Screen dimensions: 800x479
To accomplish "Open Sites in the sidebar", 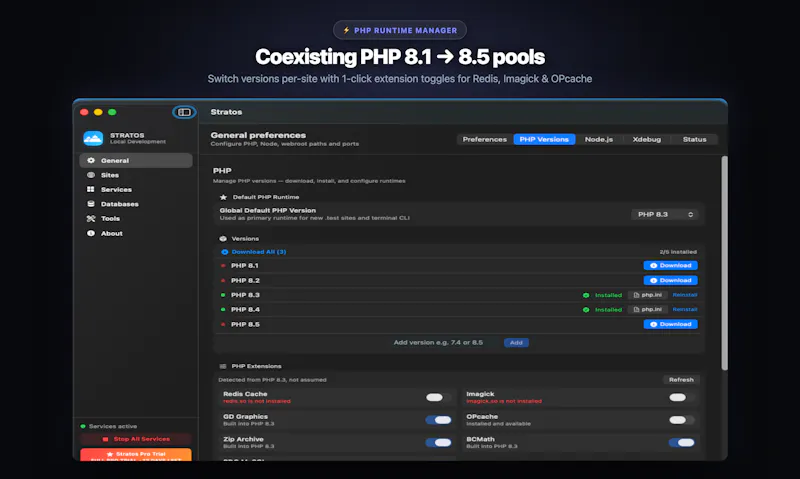I will pos(136,175).
